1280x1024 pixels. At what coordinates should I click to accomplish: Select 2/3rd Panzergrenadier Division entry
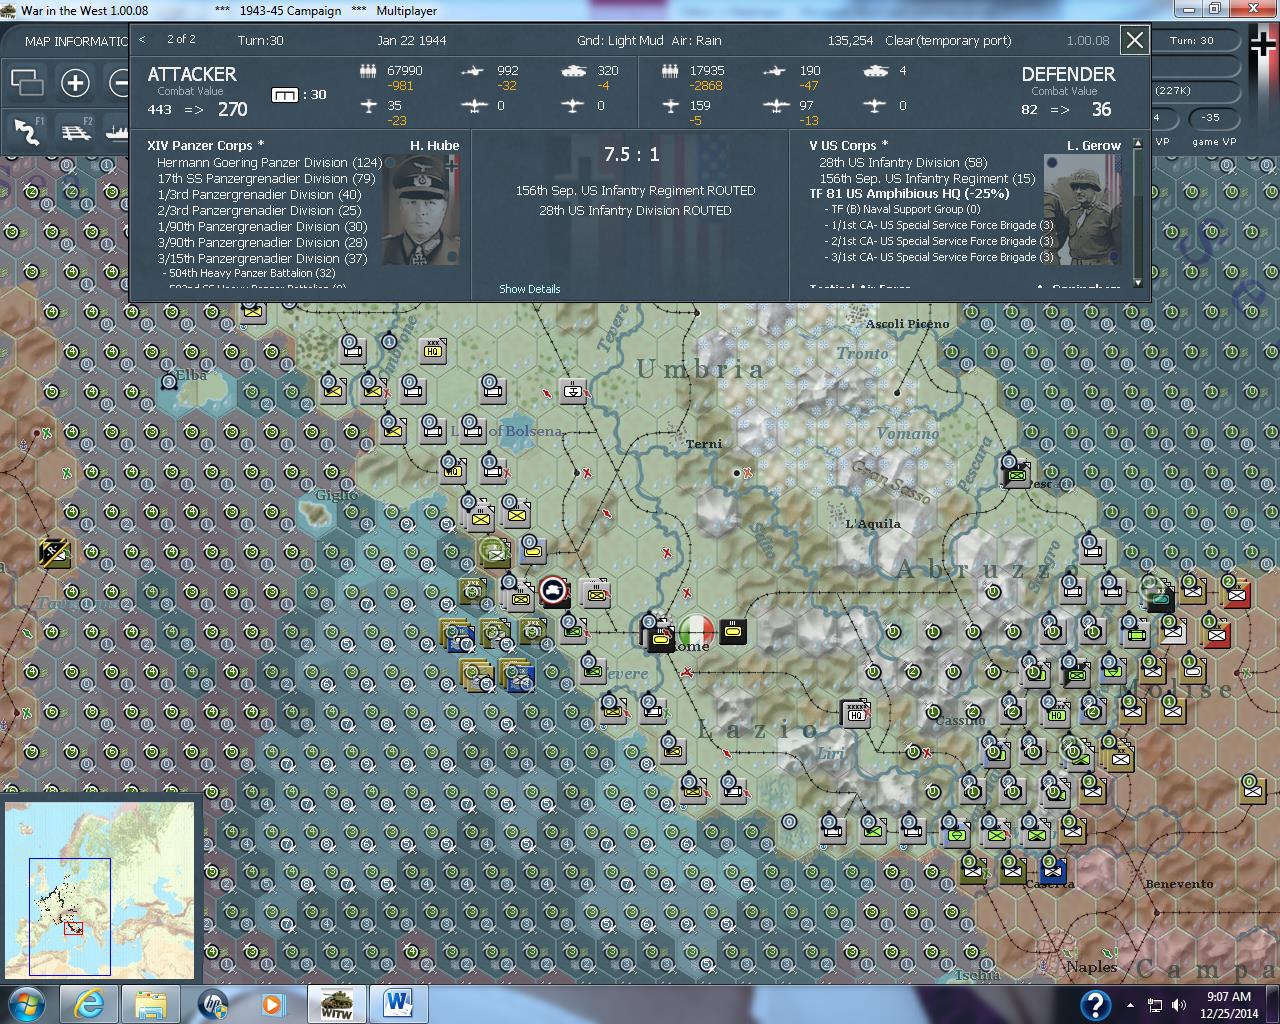coord(259,210)
